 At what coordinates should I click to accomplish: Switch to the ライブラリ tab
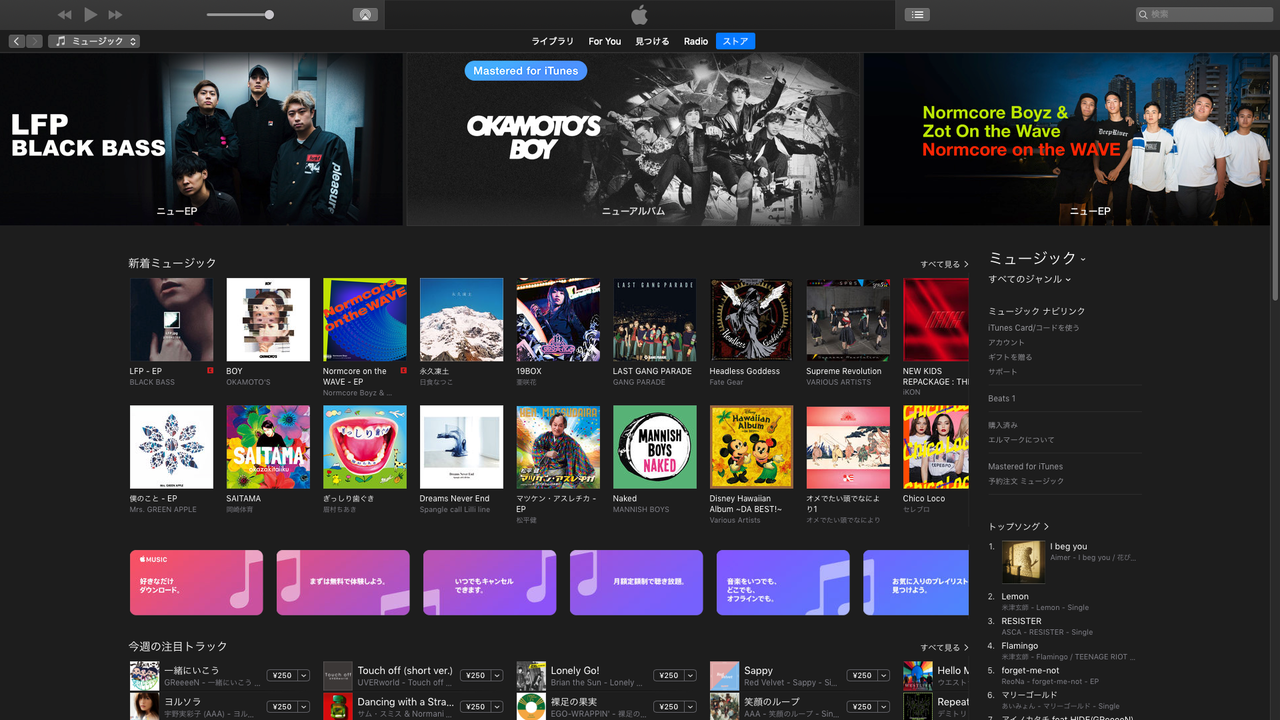point(552,41)
